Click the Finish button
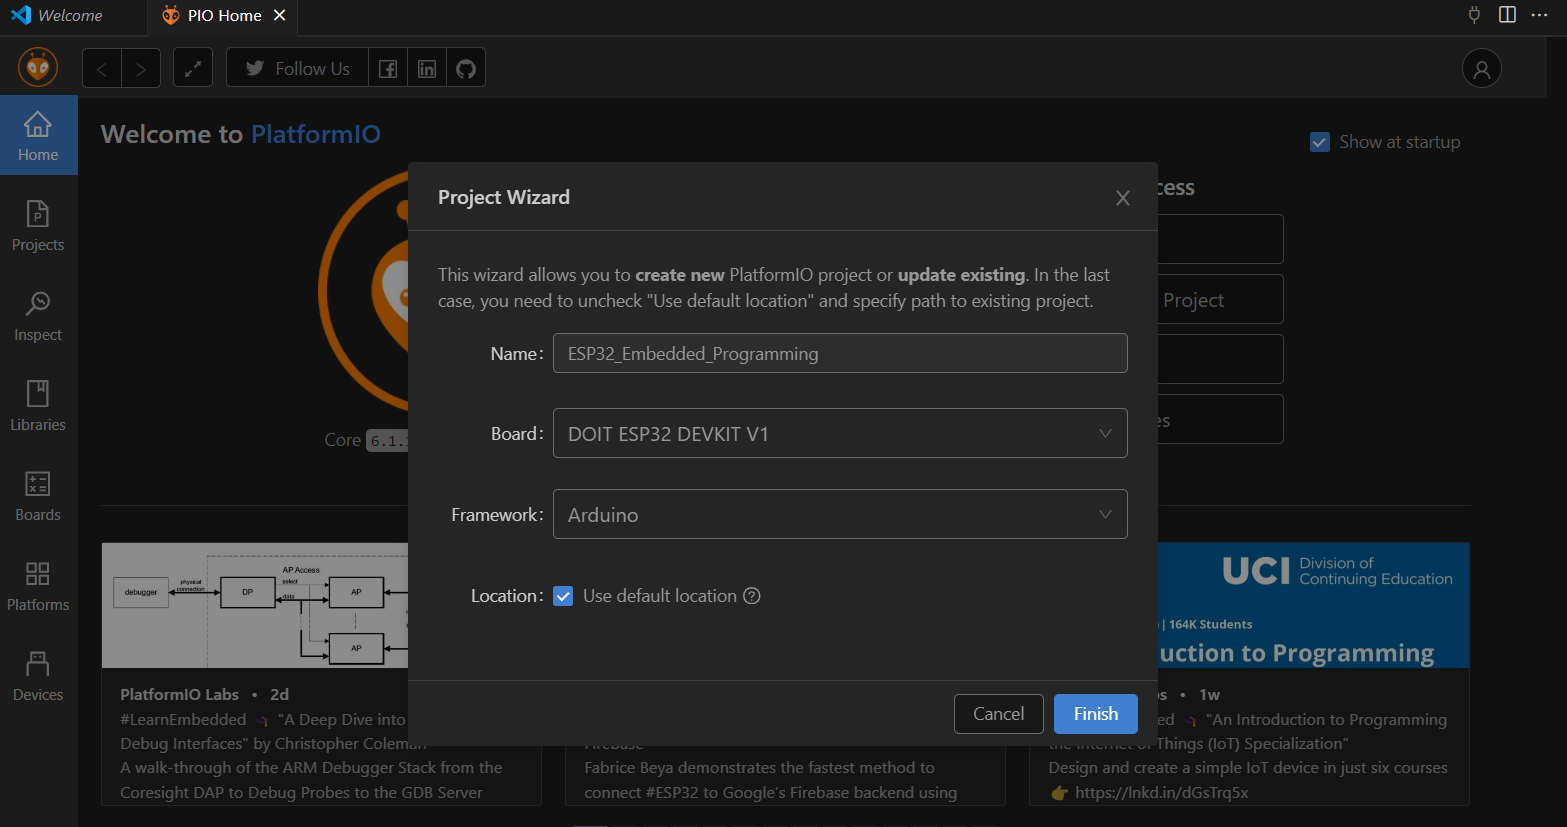 1096,714
